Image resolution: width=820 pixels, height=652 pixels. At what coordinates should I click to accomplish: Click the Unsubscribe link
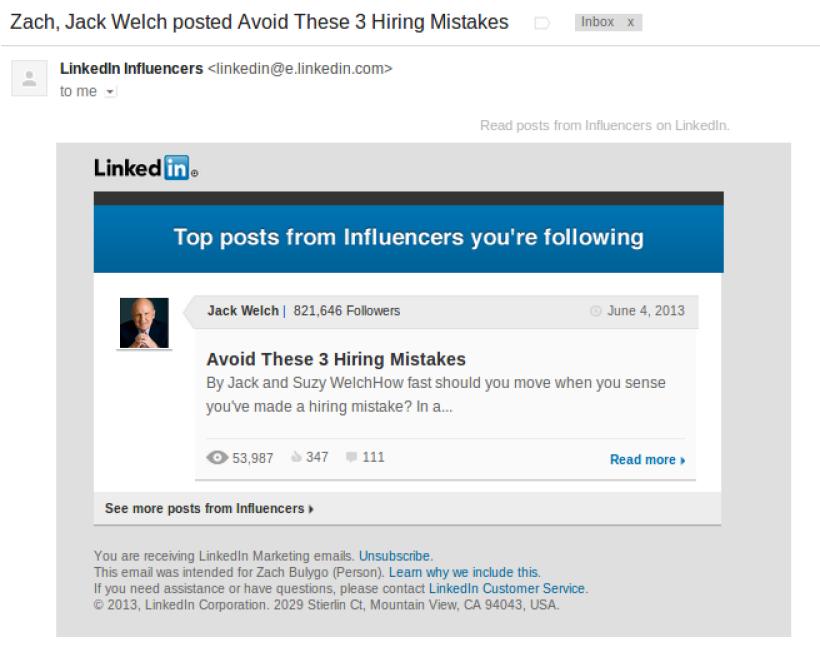395,556
